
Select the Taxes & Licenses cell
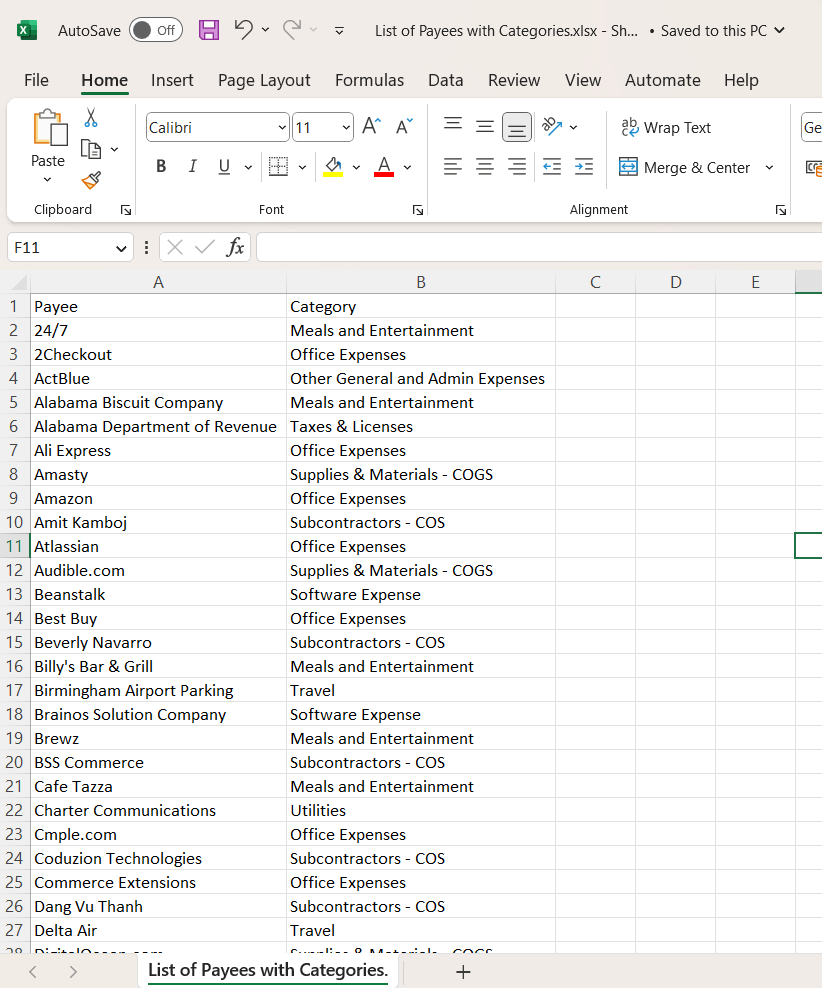tap(421, 426)
